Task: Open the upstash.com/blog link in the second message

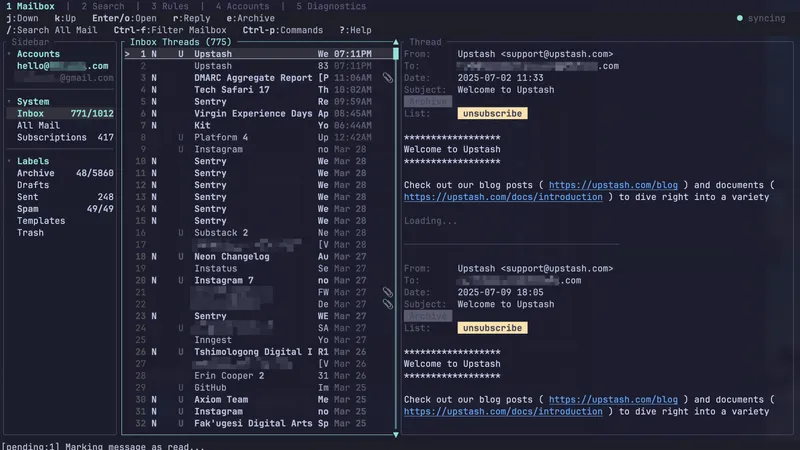Action: click(613, 399)
